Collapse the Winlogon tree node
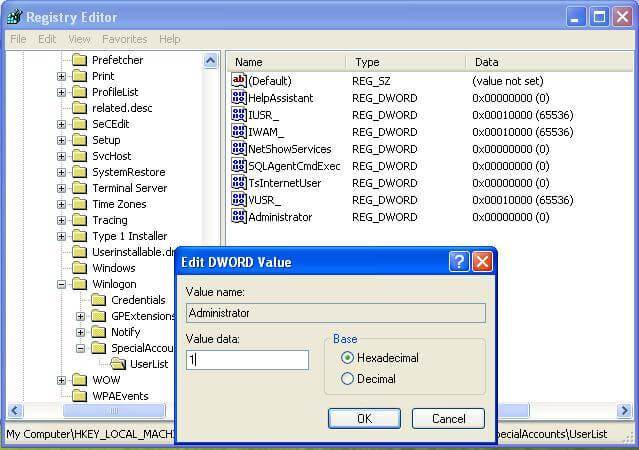Viewport: 639px width, 450px height. [x=62, y=284]
